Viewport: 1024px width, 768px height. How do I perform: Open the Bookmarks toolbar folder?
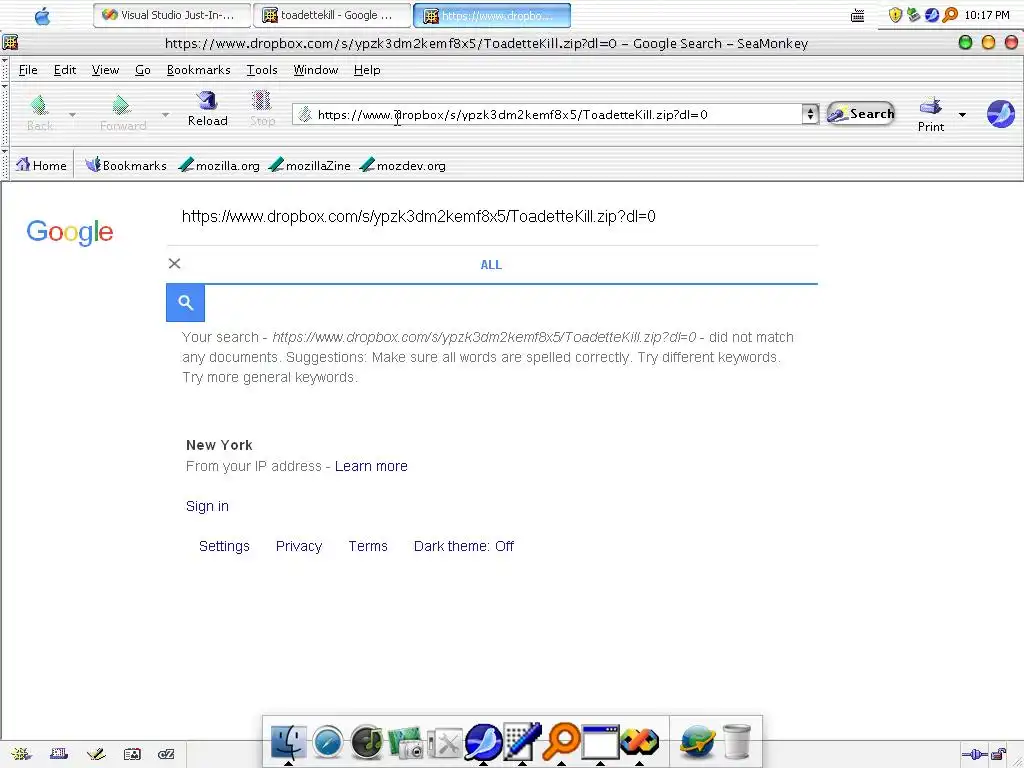pyautogui.click(x=125, y=165)
